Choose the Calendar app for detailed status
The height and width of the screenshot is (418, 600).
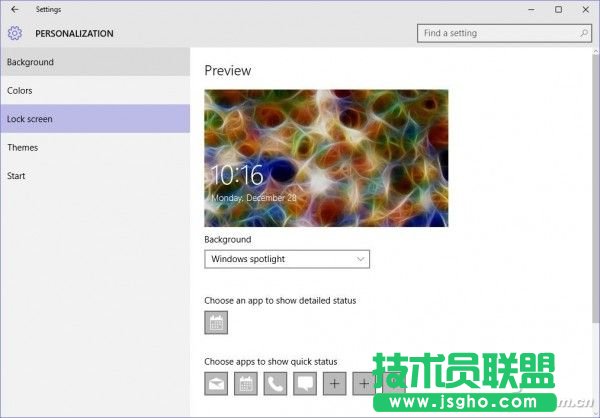click(216, 322)
